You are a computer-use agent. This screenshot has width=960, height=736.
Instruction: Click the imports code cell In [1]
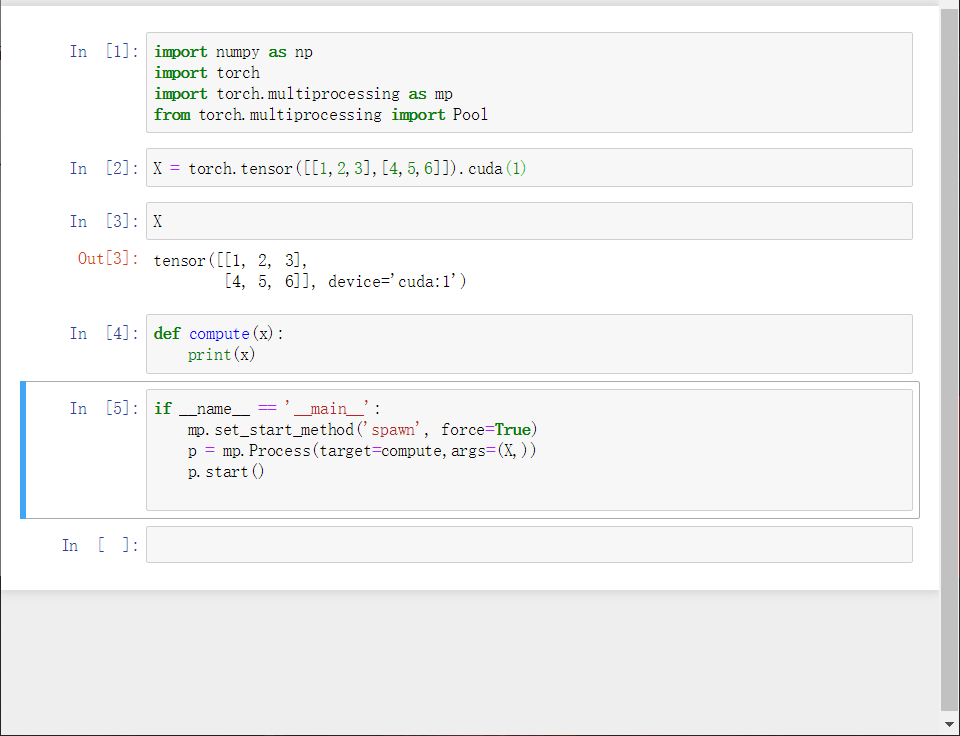[529, 83]
